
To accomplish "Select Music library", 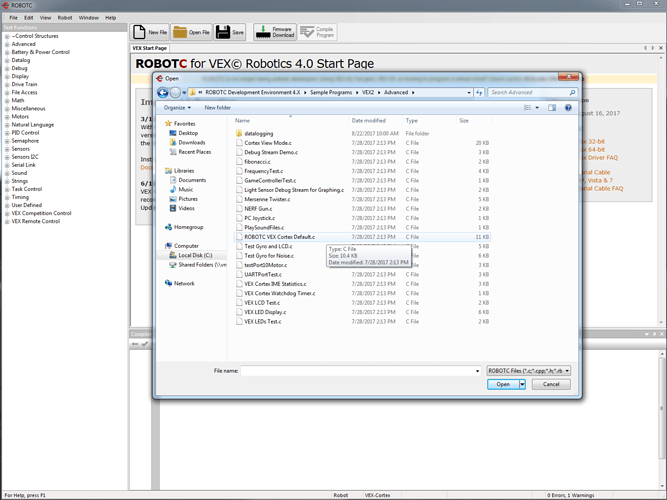I will click(185, 189).
